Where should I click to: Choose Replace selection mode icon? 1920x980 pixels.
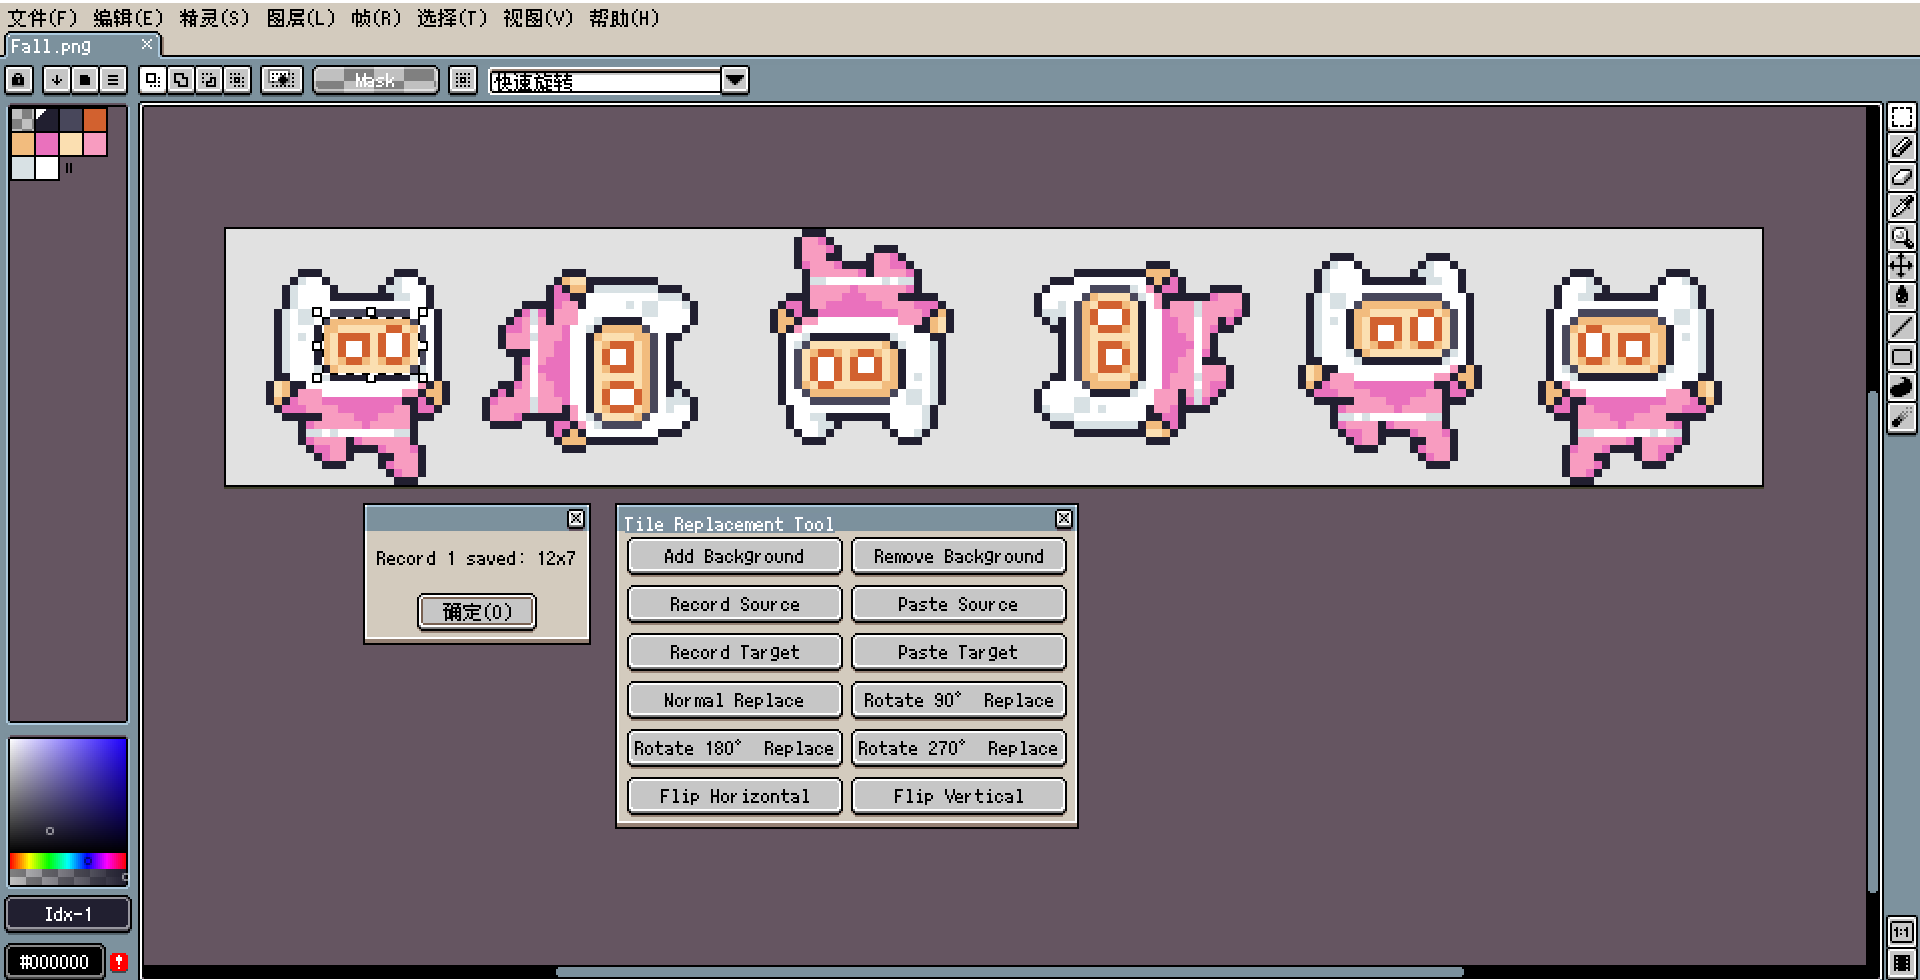(x=152, y=80)
